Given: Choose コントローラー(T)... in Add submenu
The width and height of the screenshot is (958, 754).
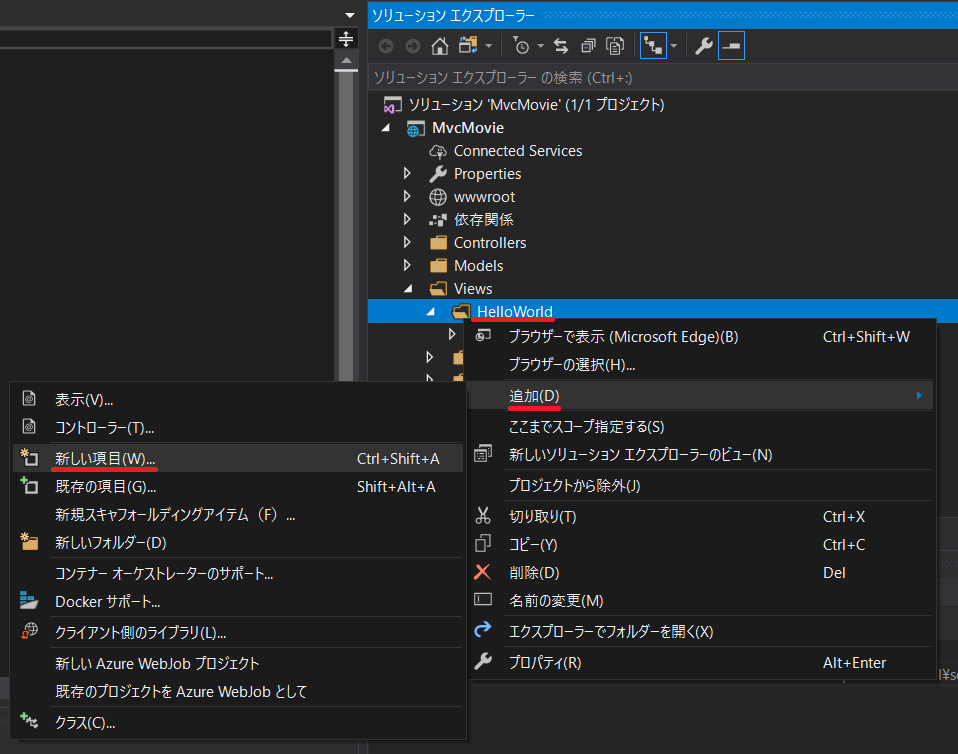Looking at the screenshot, I should pyautogui.click(x=238, y=428).
